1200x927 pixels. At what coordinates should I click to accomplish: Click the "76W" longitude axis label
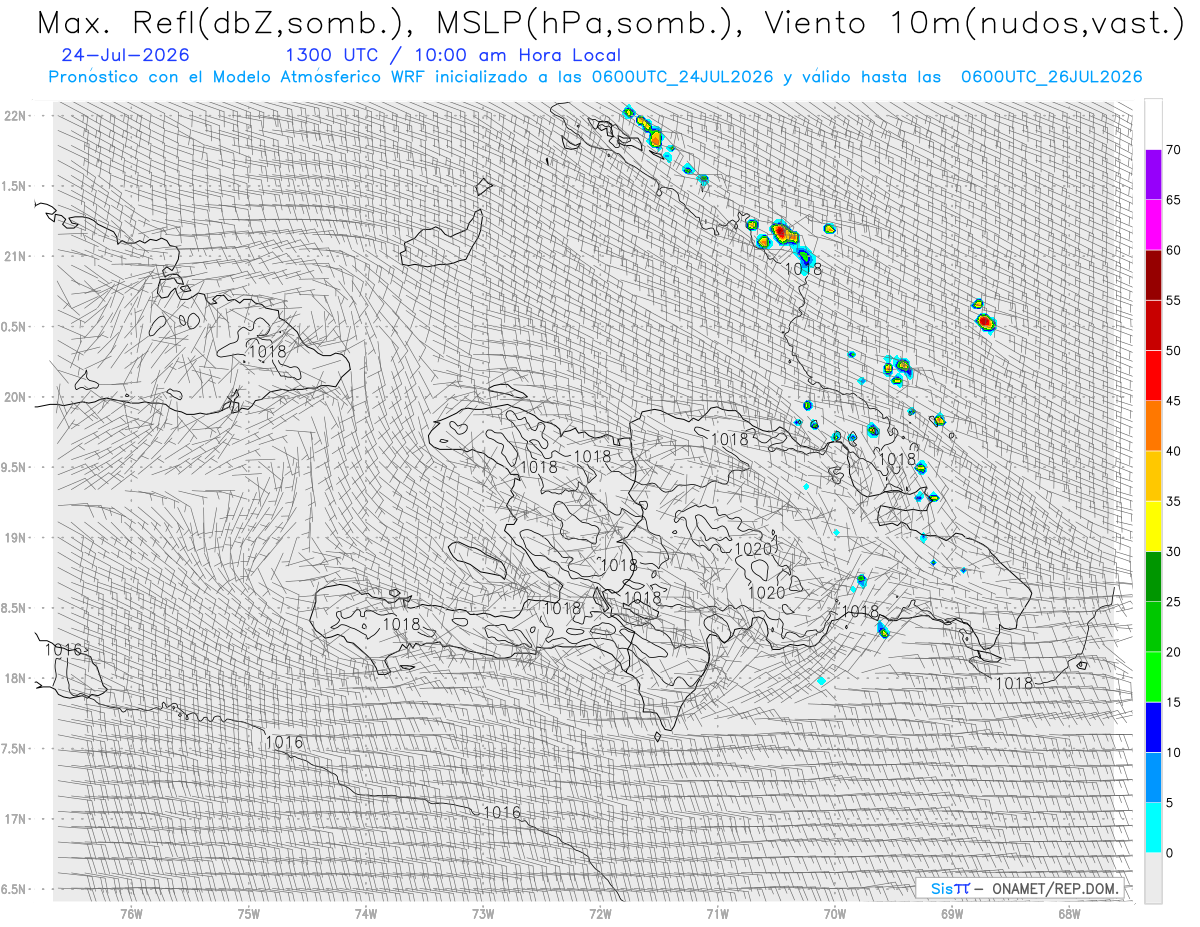[x=131, y=913]
